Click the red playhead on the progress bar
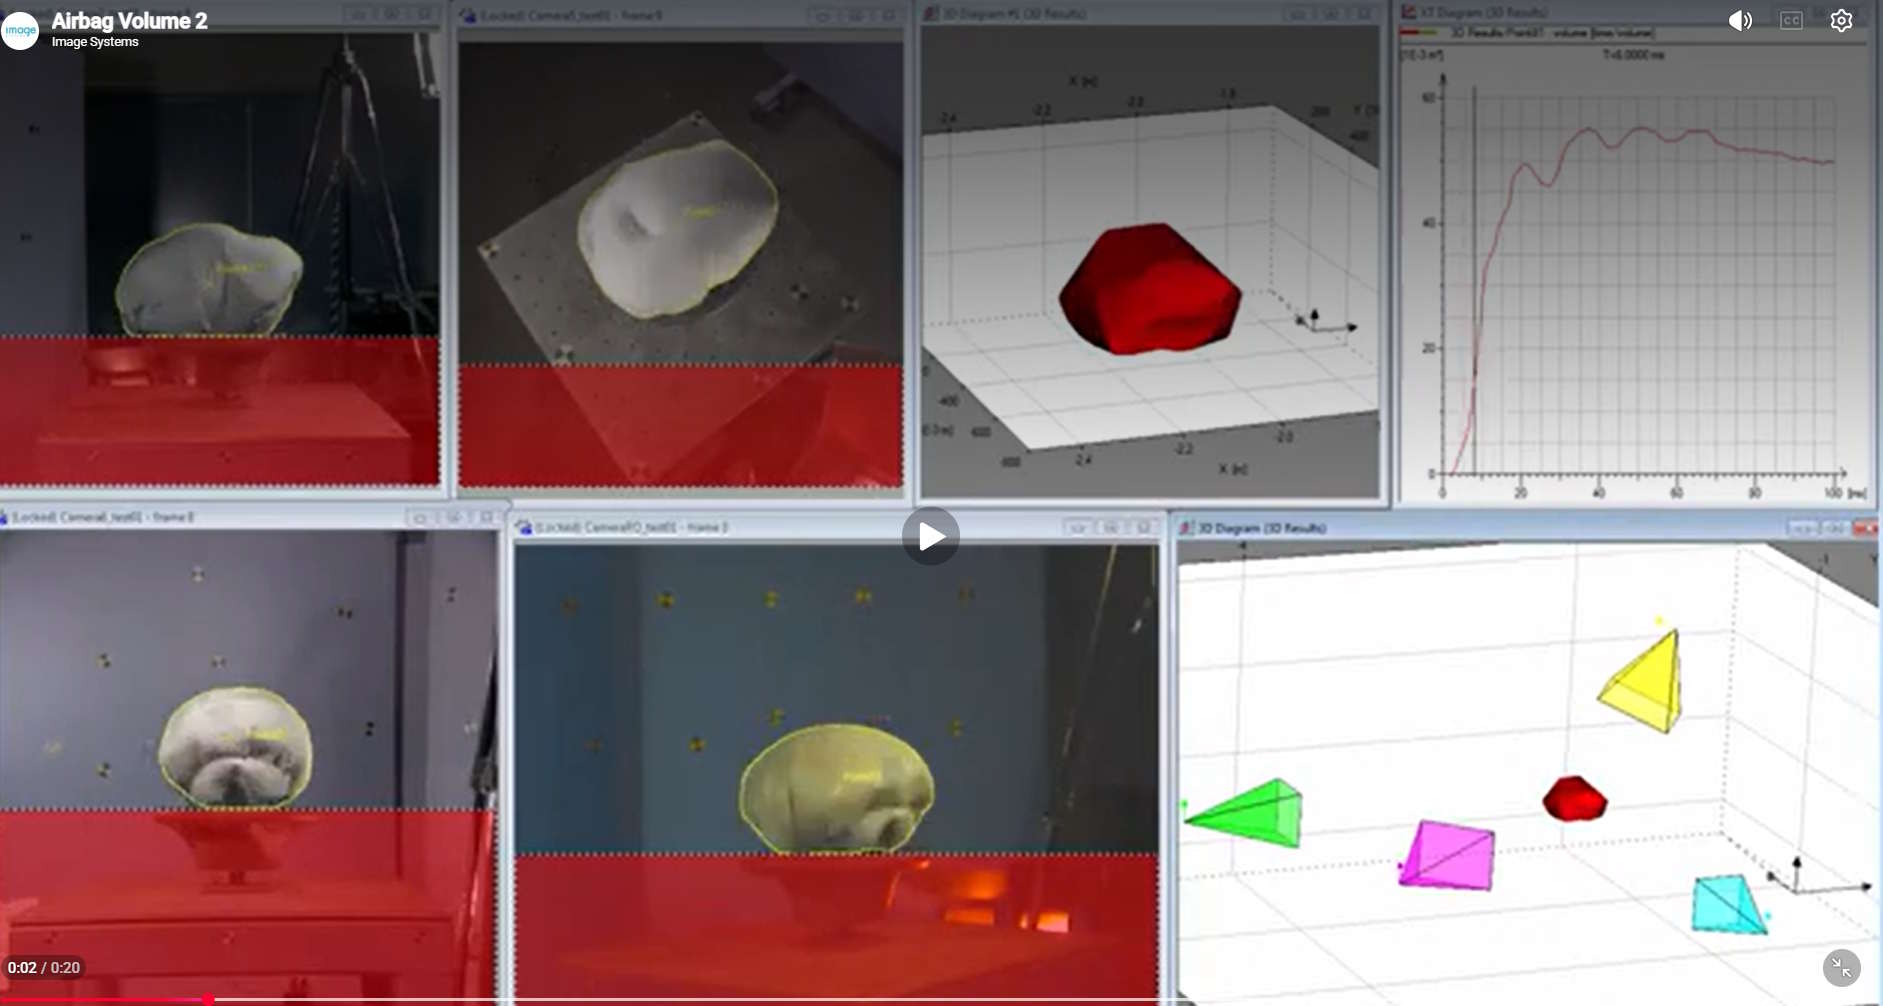Viewport: 1883px width, 1006px height. click(208, 999)
